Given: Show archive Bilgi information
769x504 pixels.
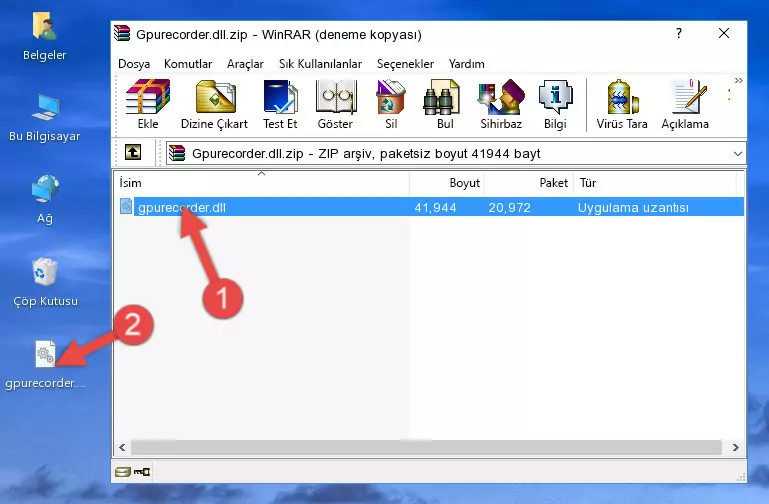Looking at the screenshot, I should click(x=555, y=104).
